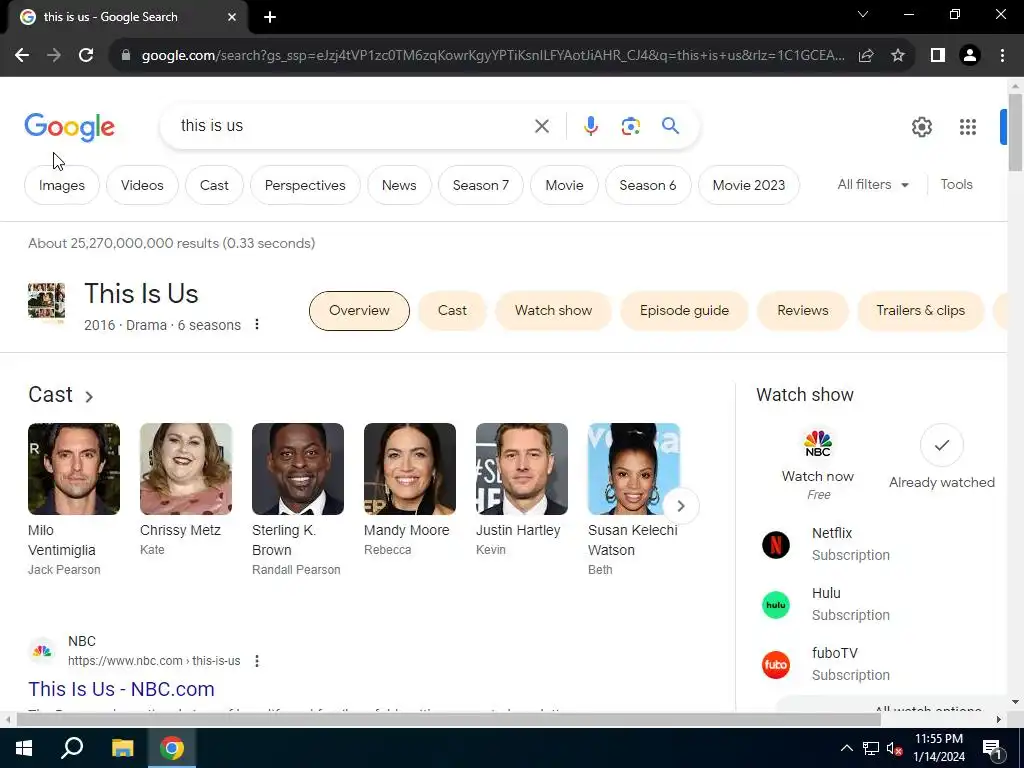Open Justin Hartley's cast card
1024x768 pixels.
point(522,490)
